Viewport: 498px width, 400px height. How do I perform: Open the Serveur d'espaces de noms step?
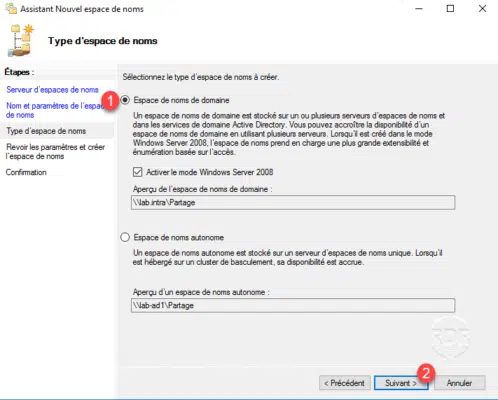[52, 90]
